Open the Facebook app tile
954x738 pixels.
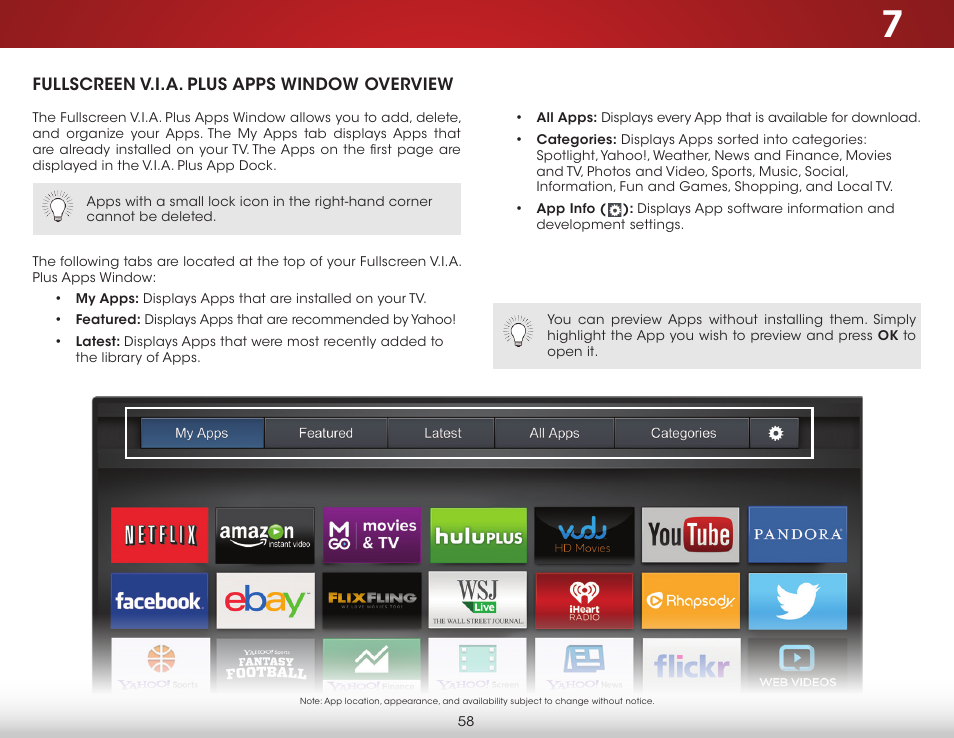point(159,600)
